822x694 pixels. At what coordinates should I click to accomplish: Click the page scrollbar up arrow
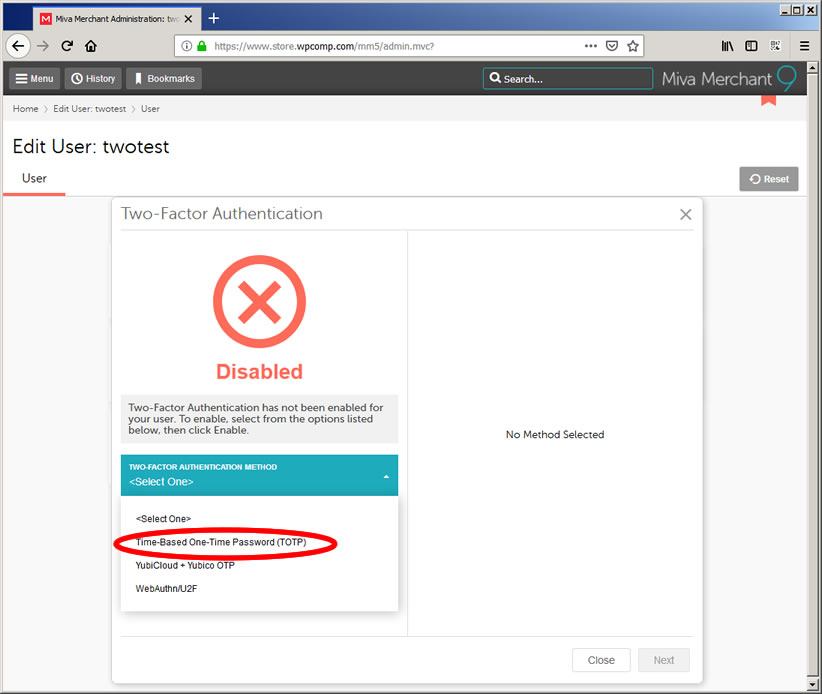pyautogui.click(x=813, y=68)
